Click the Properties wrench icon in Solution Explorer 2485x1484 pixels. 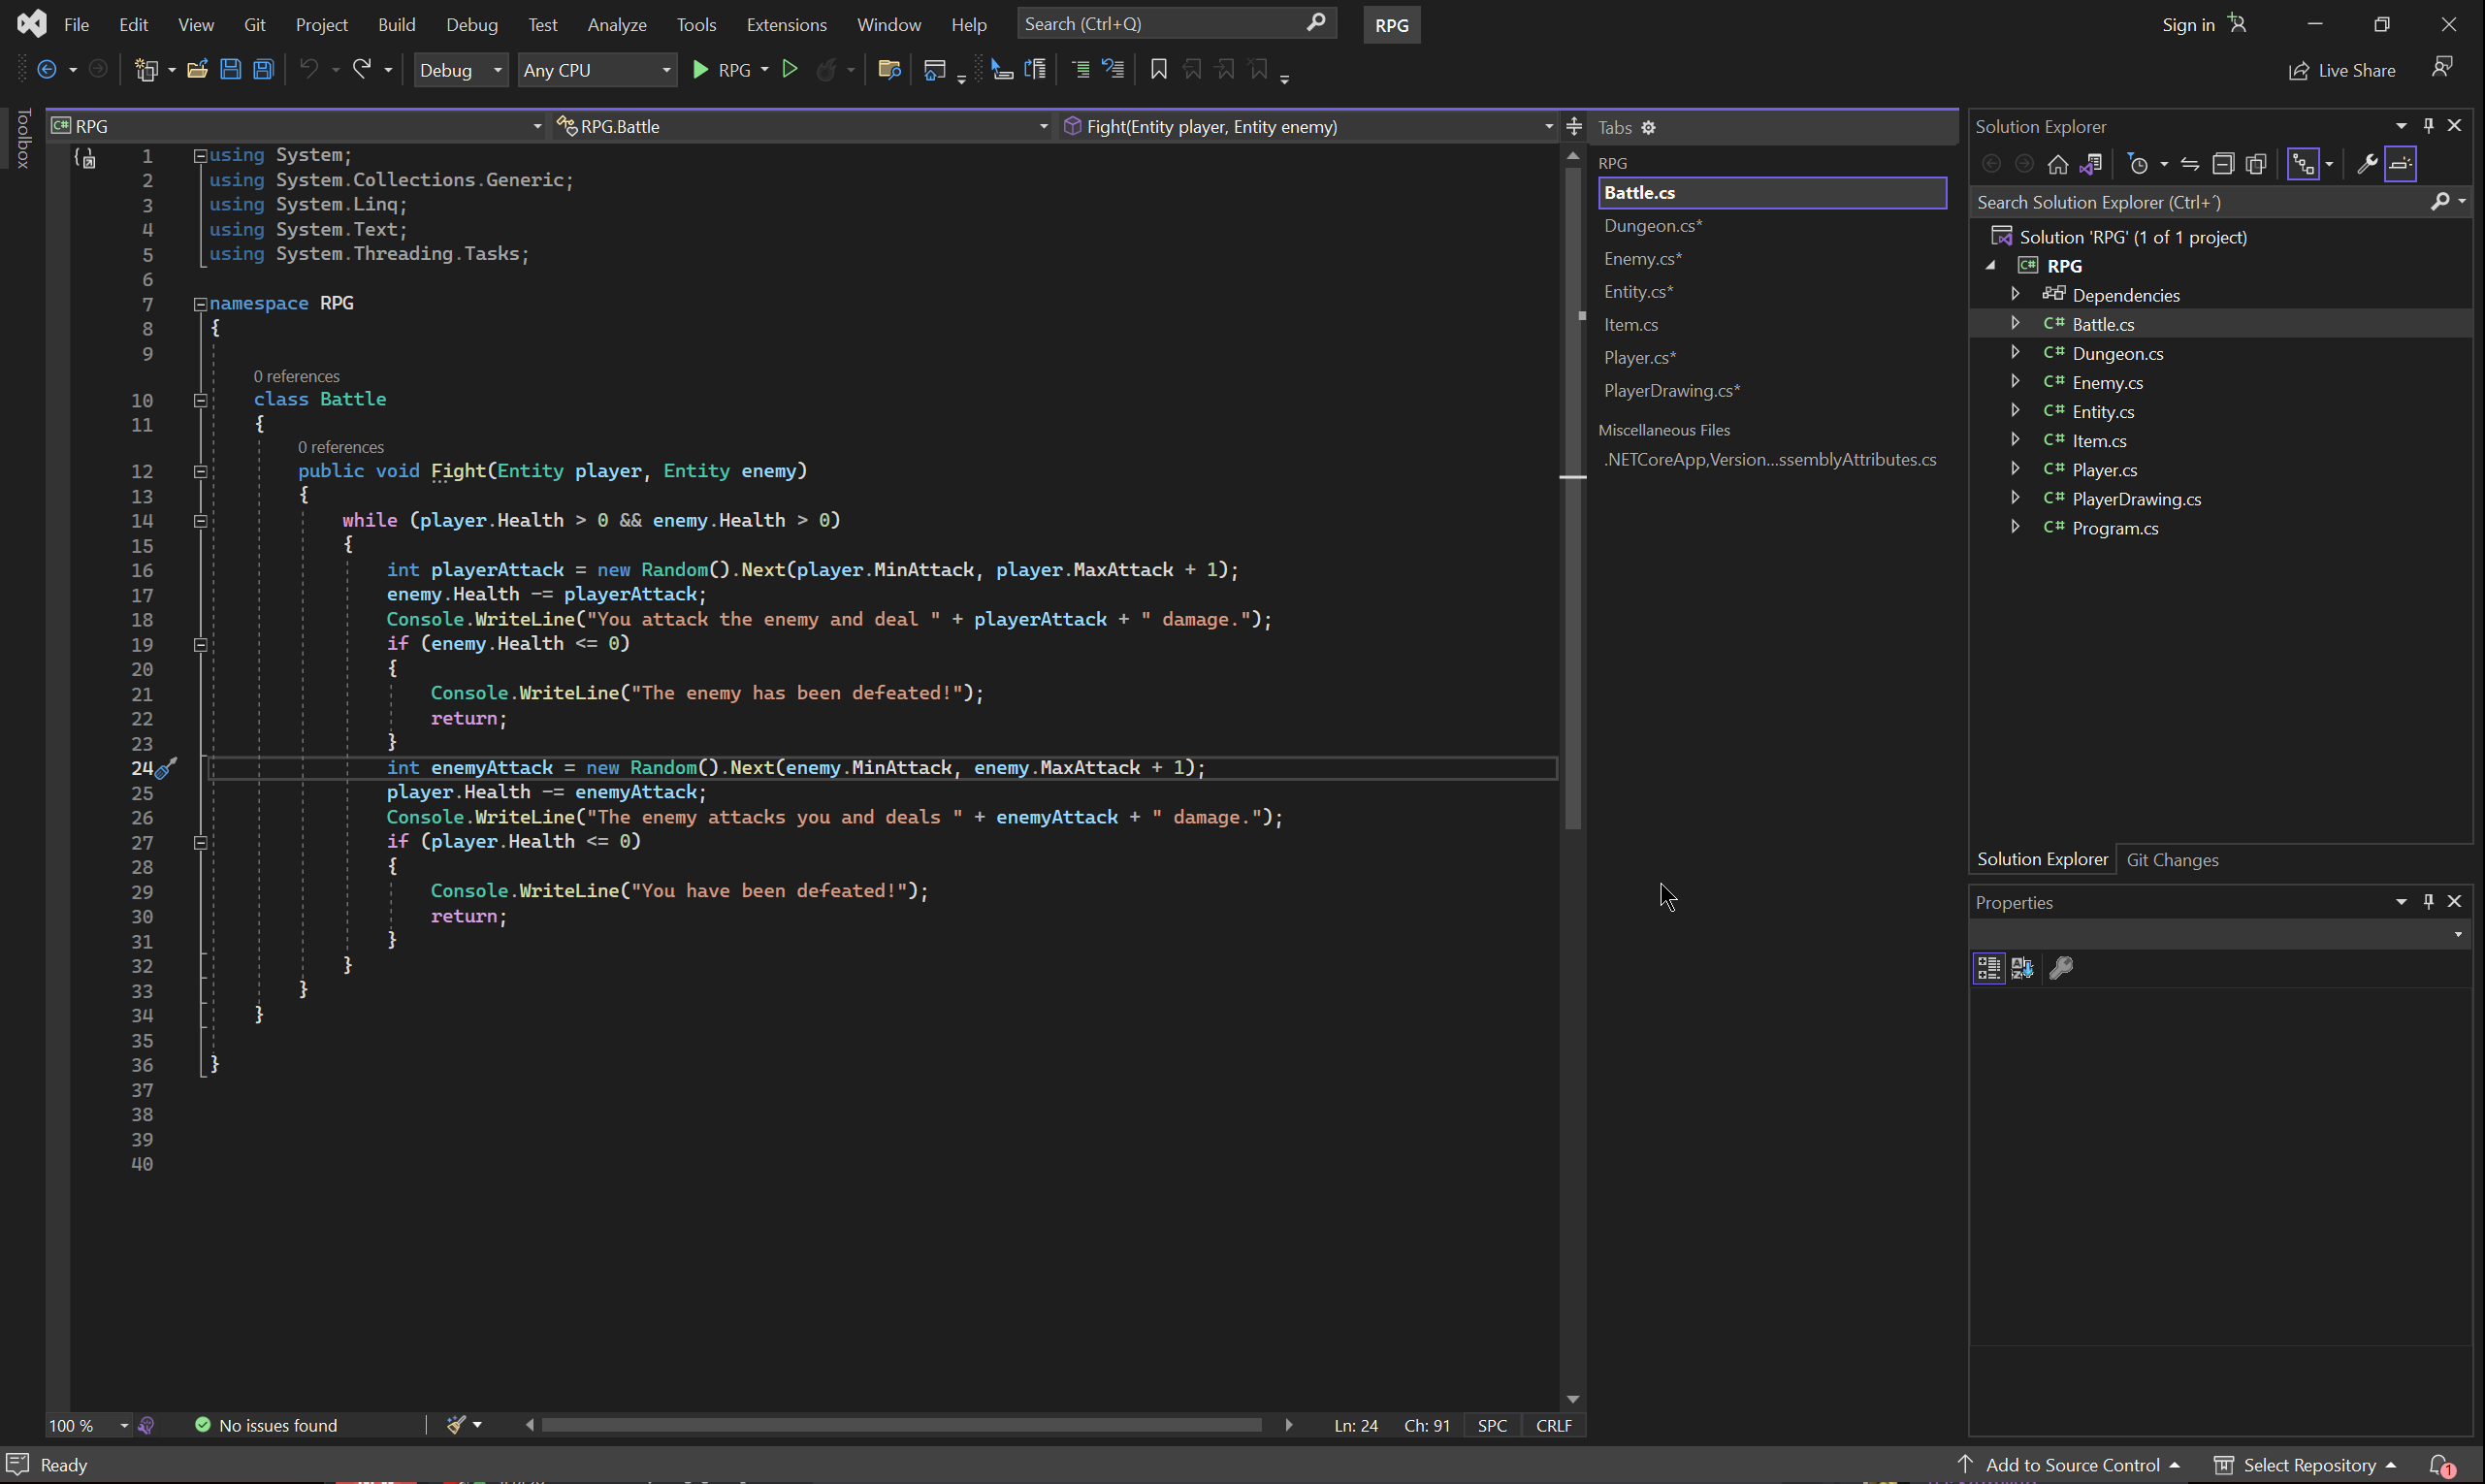(2366, 165)
